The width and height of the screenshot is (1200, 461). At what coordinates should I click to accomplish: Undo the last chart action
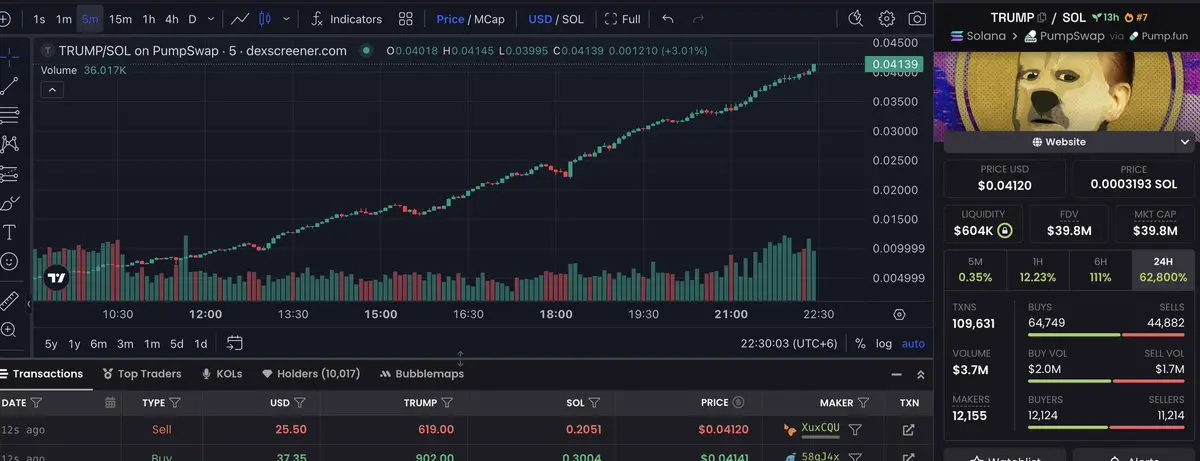pos(668,19)
